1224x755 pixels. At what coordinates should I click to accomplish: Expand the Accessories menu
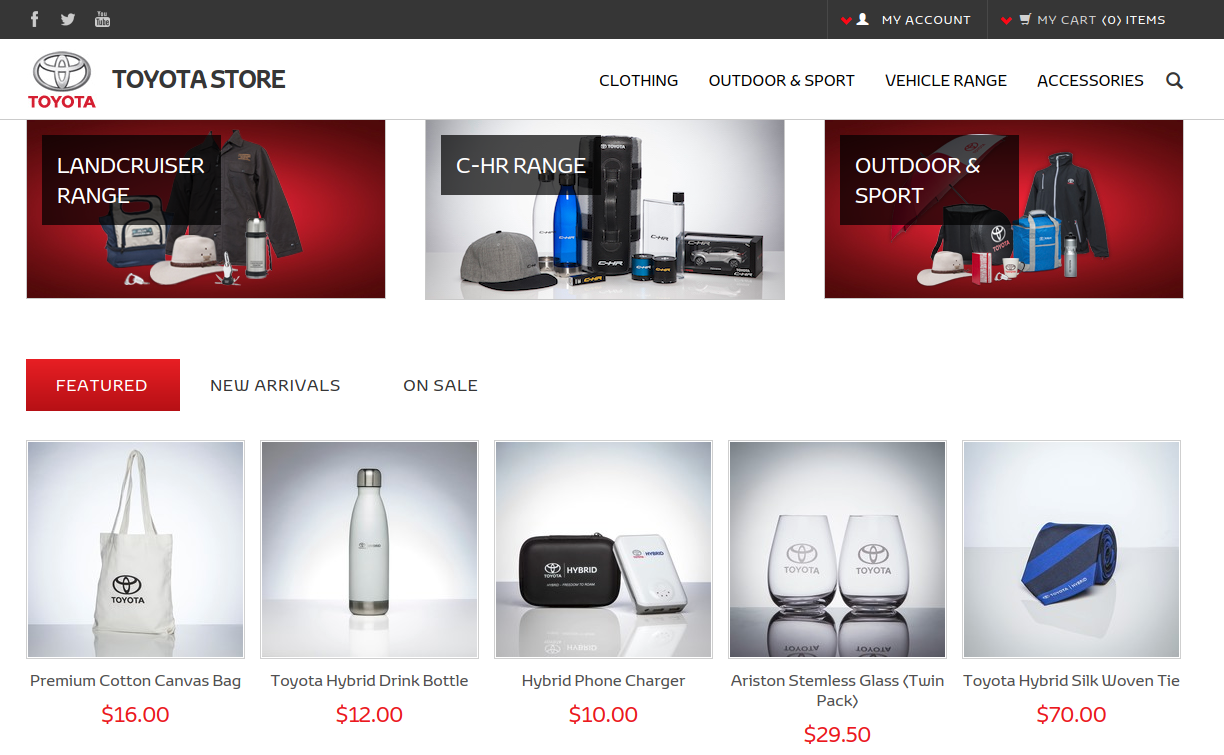(1090, 81)
